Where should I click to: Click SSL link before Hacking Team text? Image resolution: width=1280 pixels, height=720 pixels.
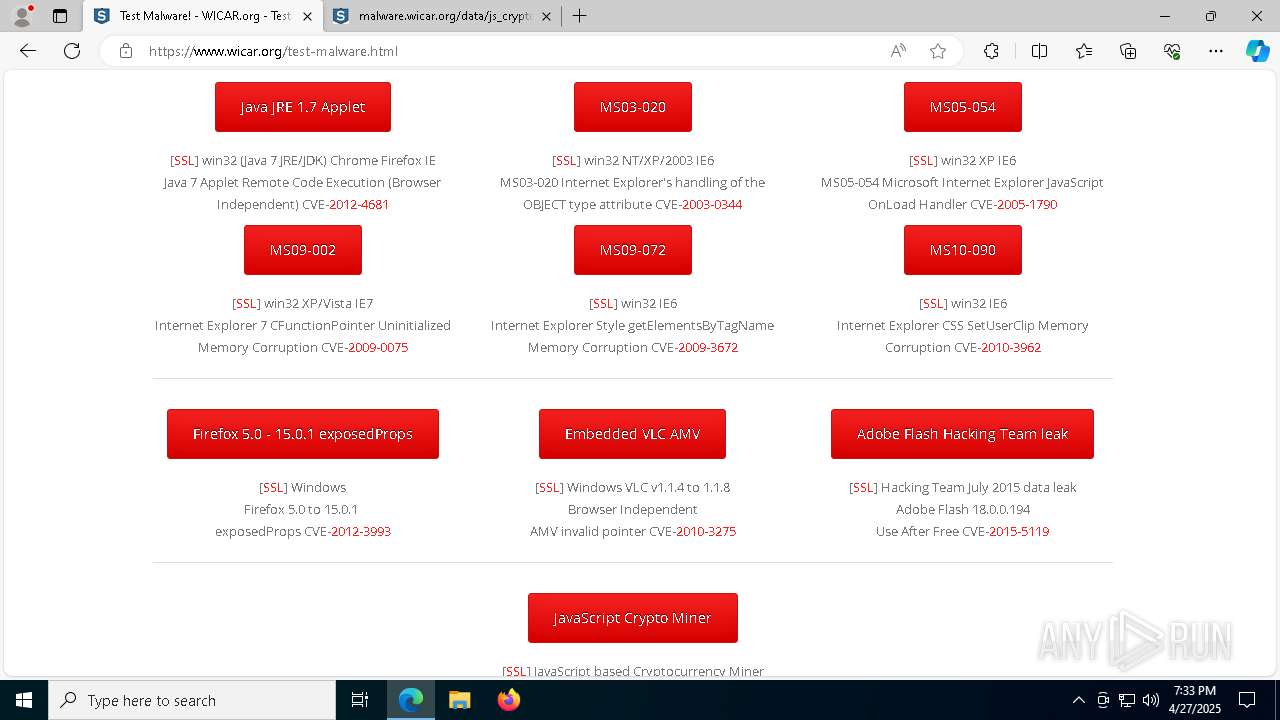click(863, 487)
